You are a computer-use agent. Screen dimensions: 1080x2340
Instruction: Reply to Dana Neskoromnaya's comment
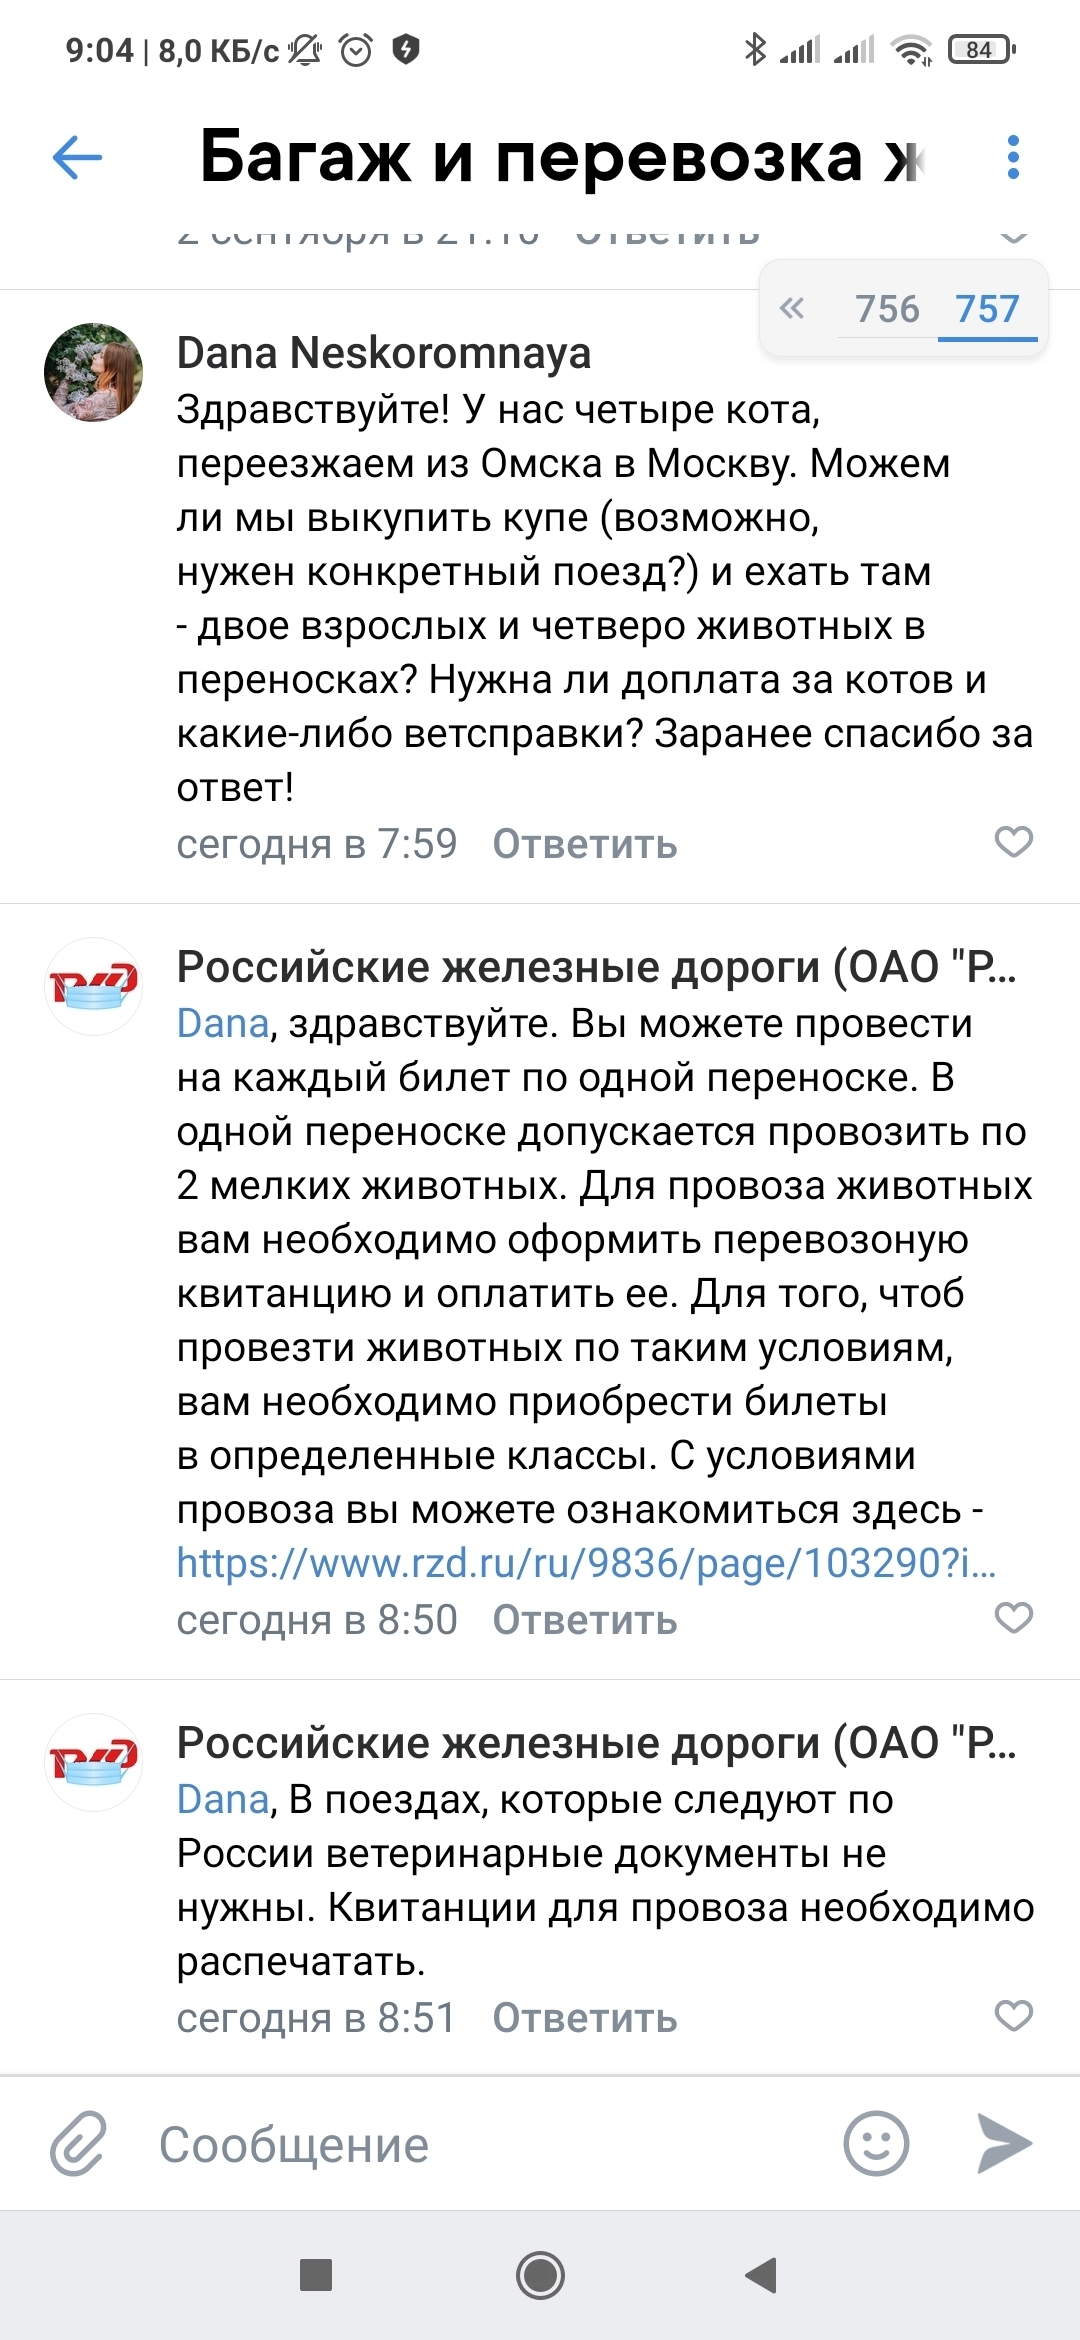coord(585,845)
